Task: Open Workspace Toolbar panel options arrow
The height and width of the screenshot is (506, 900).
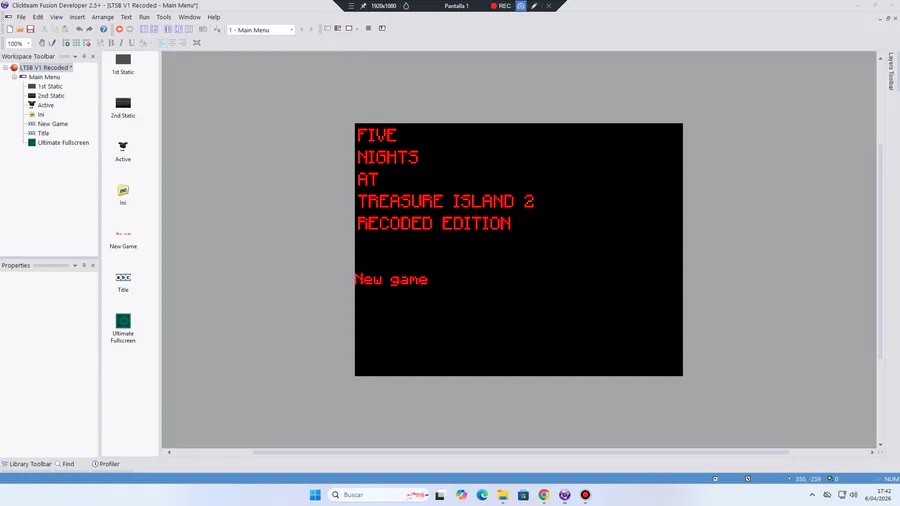Action: pyautogui.click(x=75, y=57)
